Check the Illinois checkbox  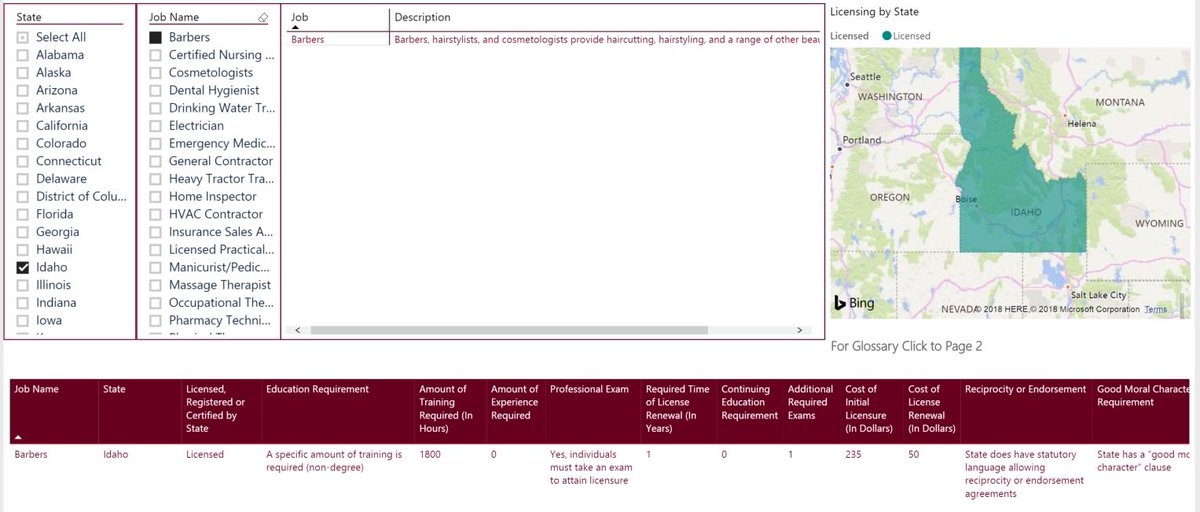23,285
